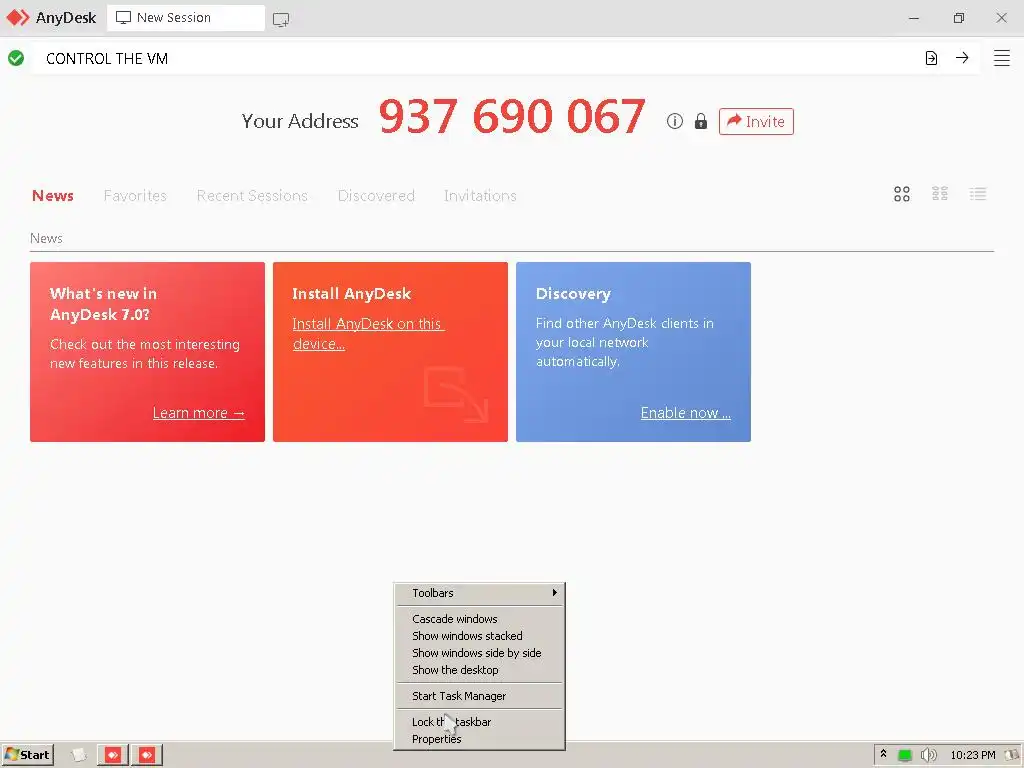This screenshot has height=768, width=1024.
Task: Click the install arrow graphic on Install card
Action: [x=456, y=394]
